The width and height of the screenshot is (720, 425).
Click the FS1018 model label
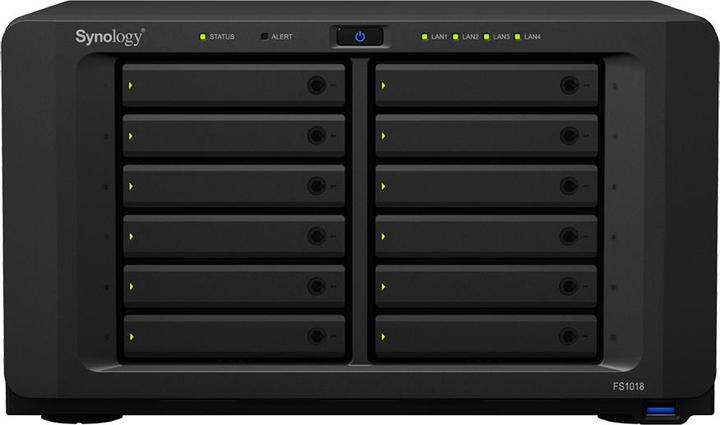(x=628, y=386)
